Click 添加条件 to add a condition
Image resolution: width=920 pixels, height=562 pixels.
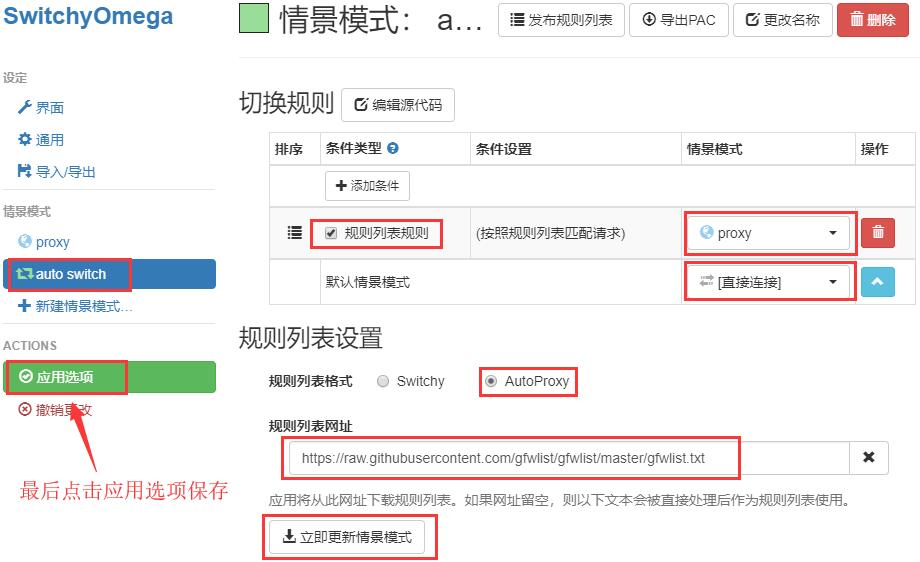[x=367, y=186]
